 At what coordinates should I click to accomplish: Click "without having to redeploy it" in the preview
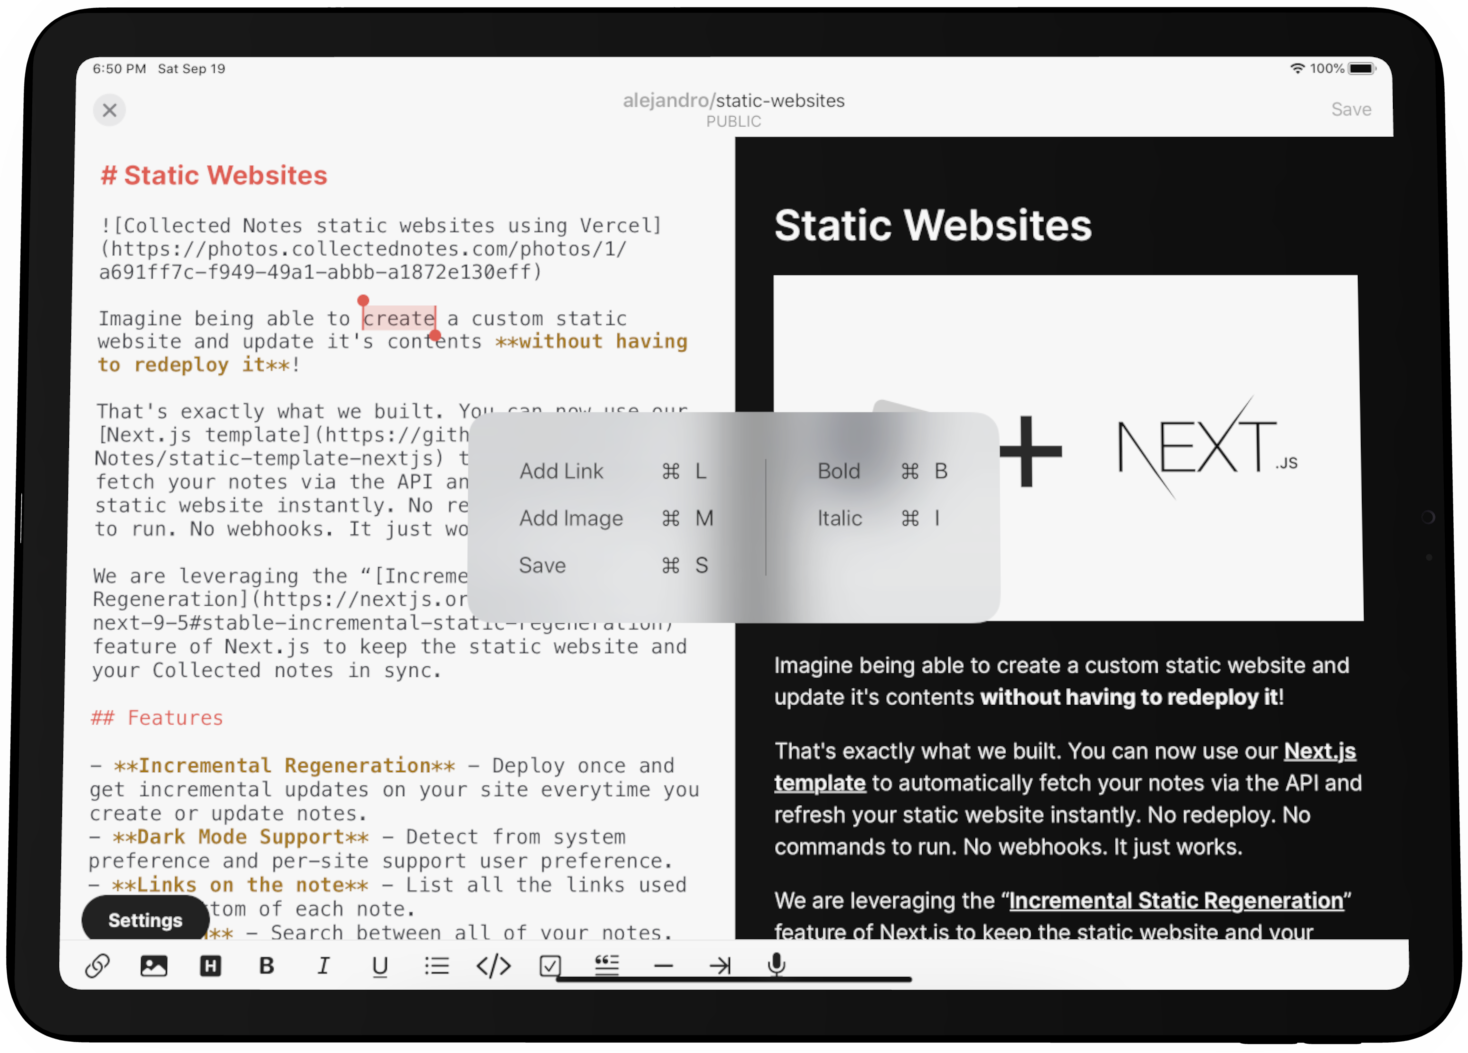(x=1129, y=697)
